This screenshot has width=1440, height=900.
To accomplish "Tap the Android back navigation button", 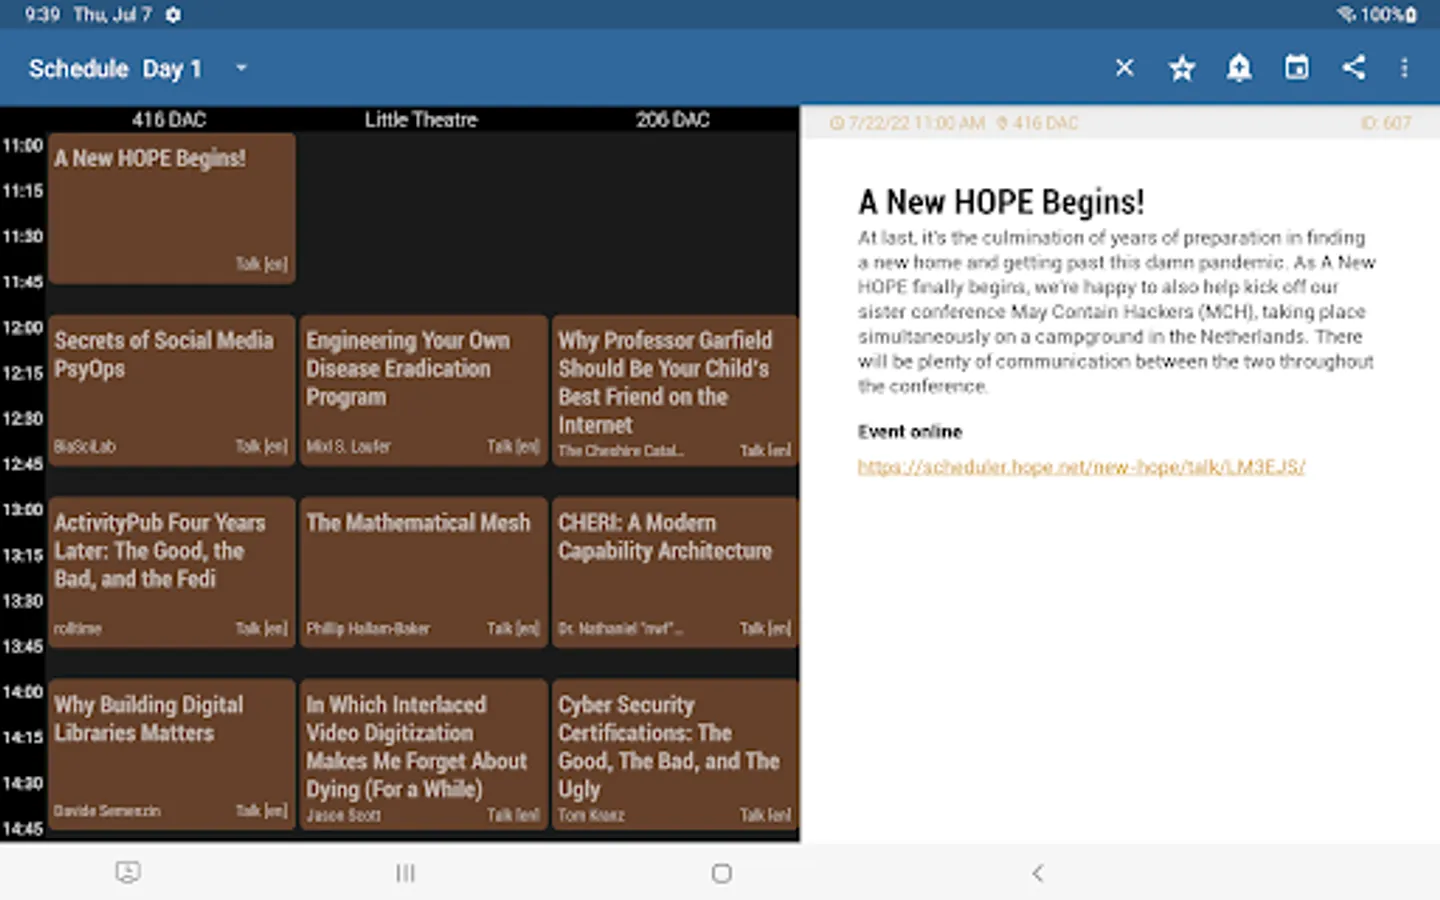I will [x=1038, y=873].
